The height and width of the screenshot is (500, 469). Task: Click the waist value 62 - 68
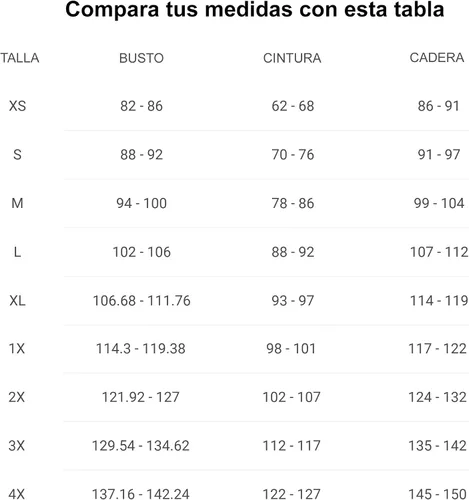[293, 106]
